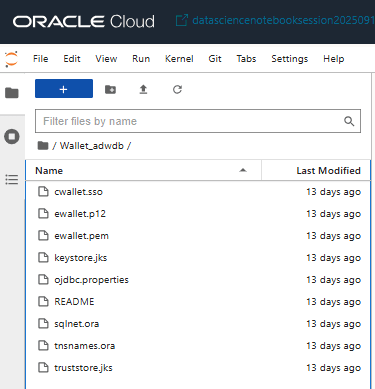Select the ojdbc.properties file name
Viewport: 375px width, 389px height.
click(x=91, y=280)
